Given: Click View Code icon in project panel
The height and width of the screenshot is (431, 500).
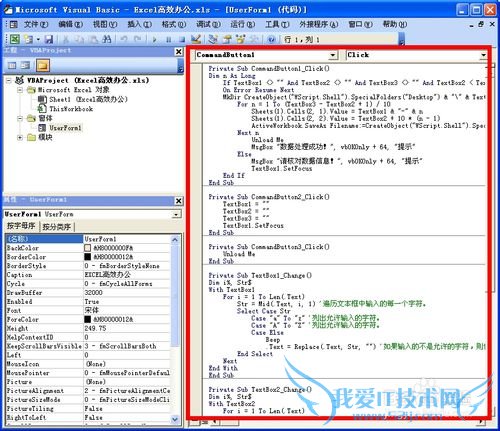Looking at the screenshot, I should click(x=12, y=65).
